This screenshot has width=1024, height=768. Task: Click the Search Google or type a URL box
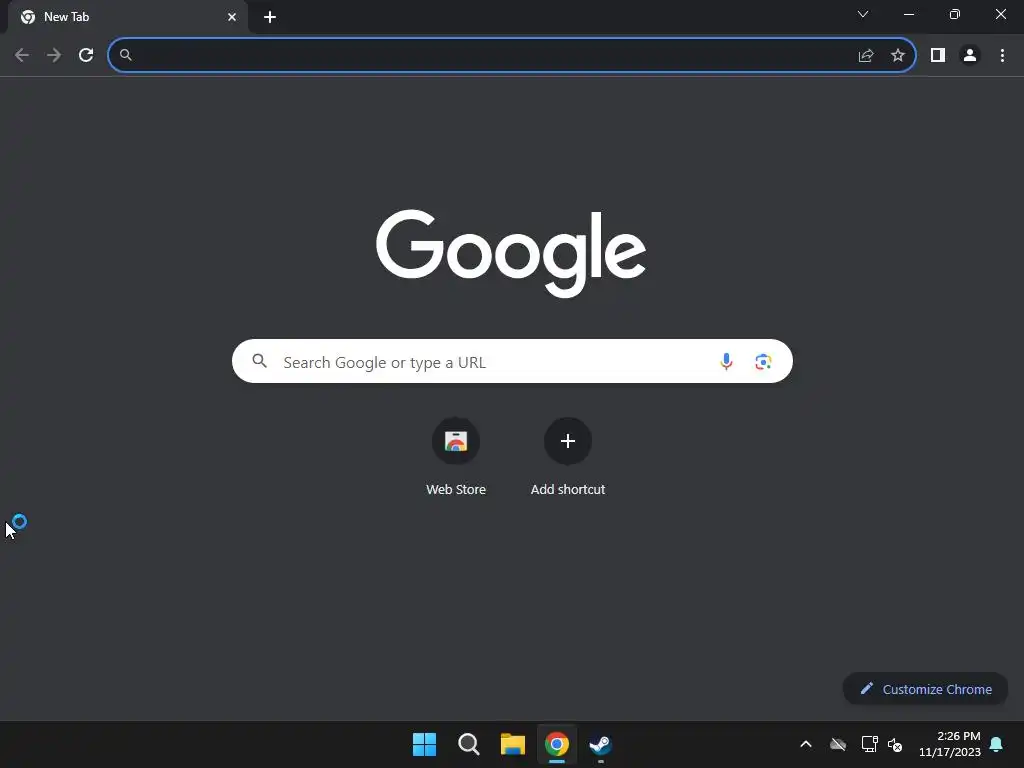coord(512,361)
